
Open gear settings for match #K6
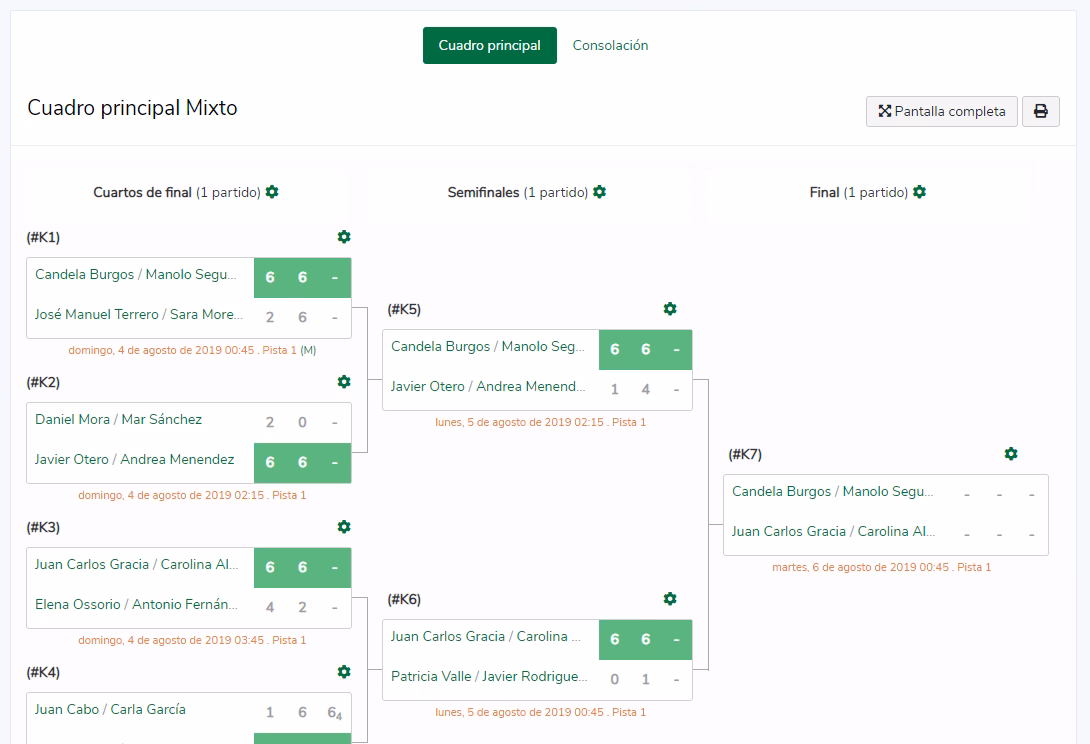tap(670, 599)
